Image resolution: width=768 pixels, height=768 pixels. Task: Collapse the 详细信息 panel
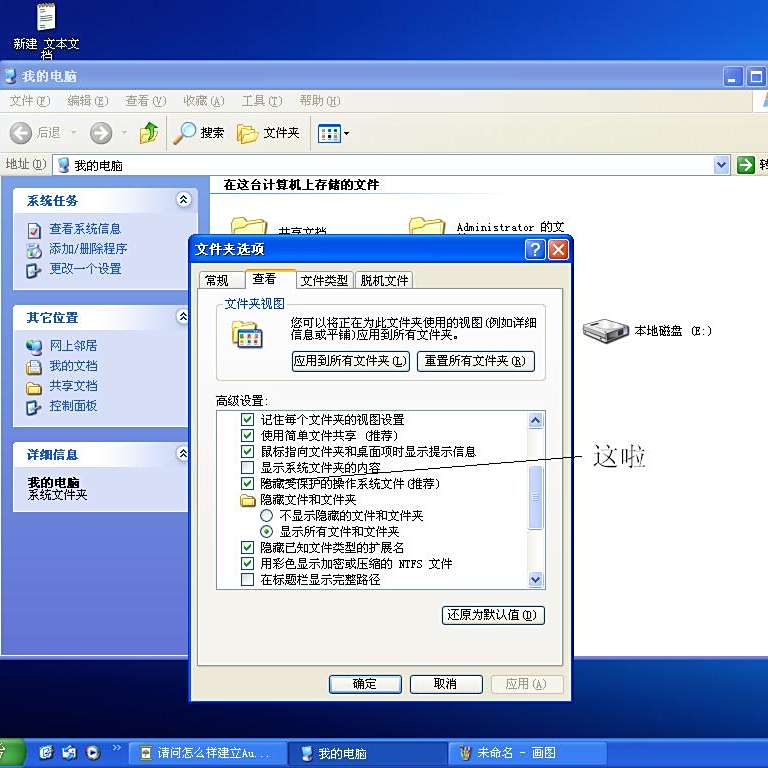[183, 454]
